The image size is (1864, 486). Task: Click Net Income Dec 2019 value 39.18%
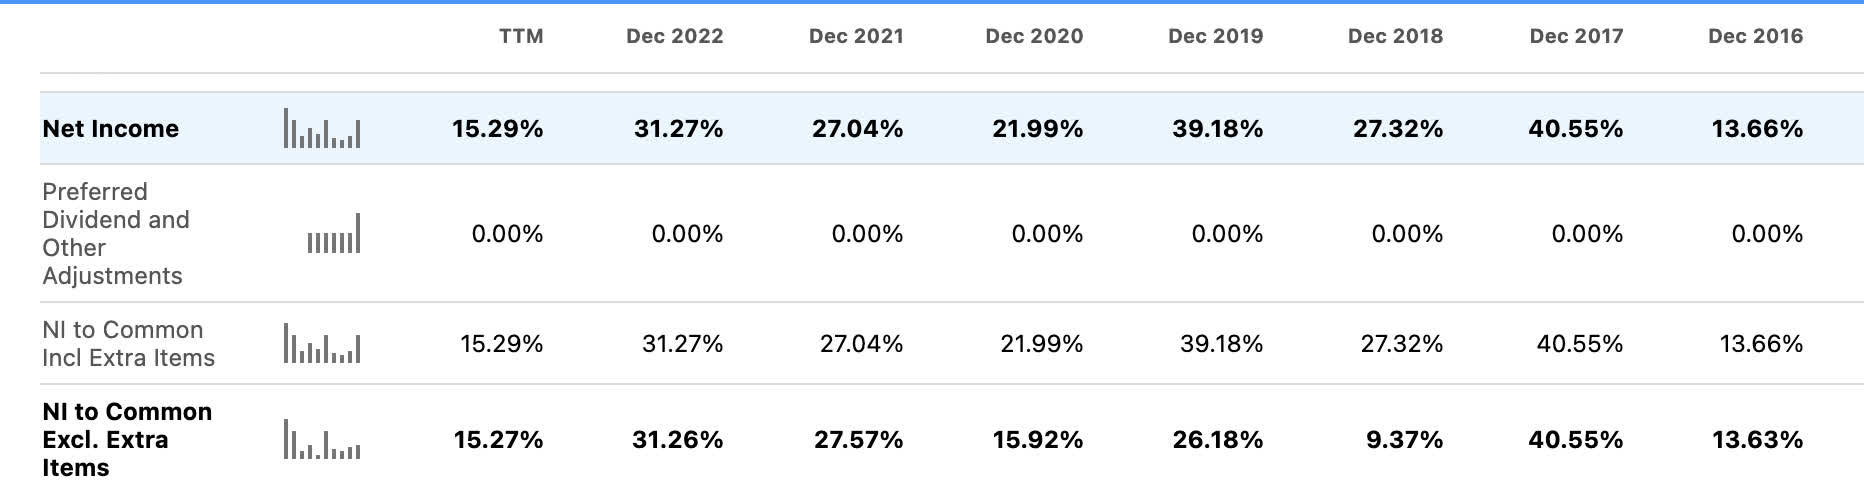pos(1217,129)
